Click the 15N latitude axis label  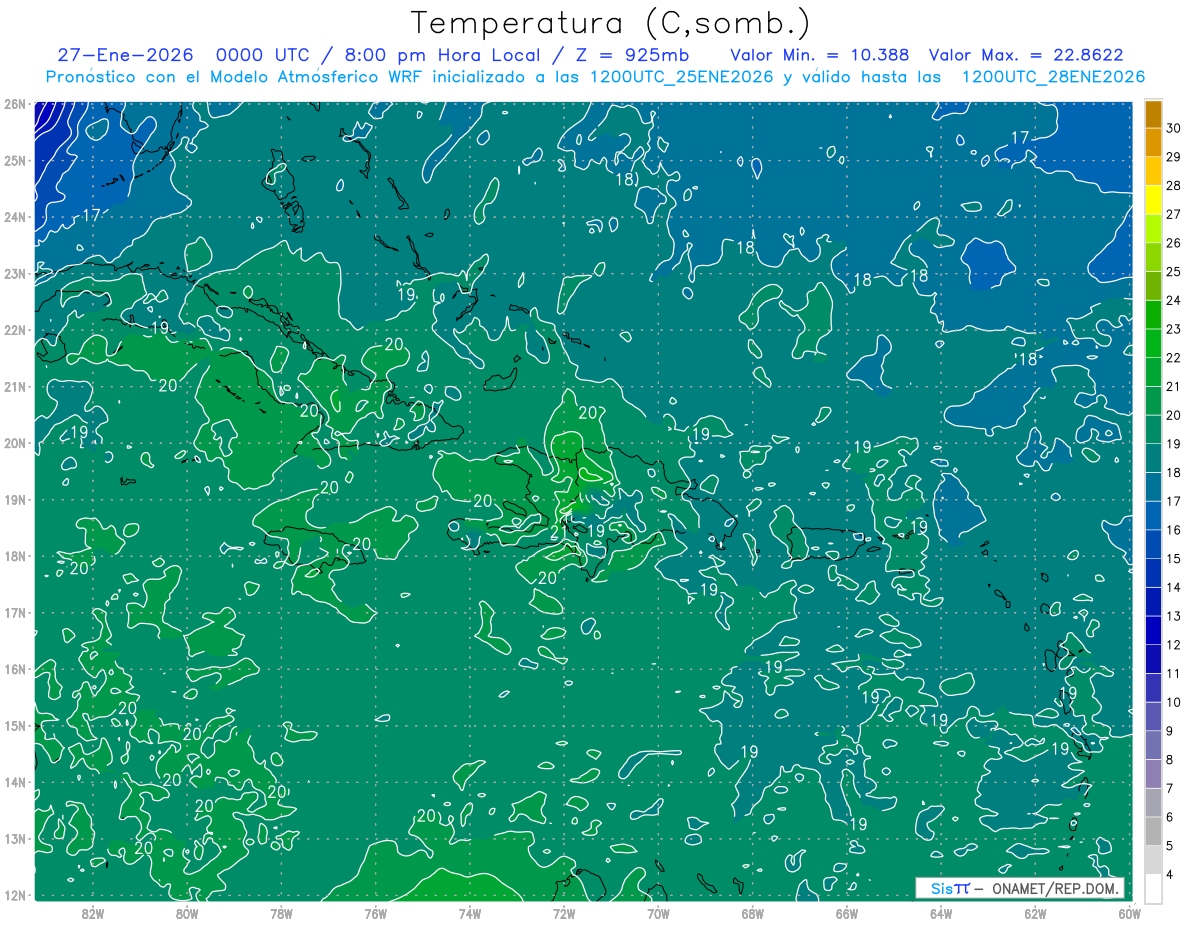tap(15, 726)
